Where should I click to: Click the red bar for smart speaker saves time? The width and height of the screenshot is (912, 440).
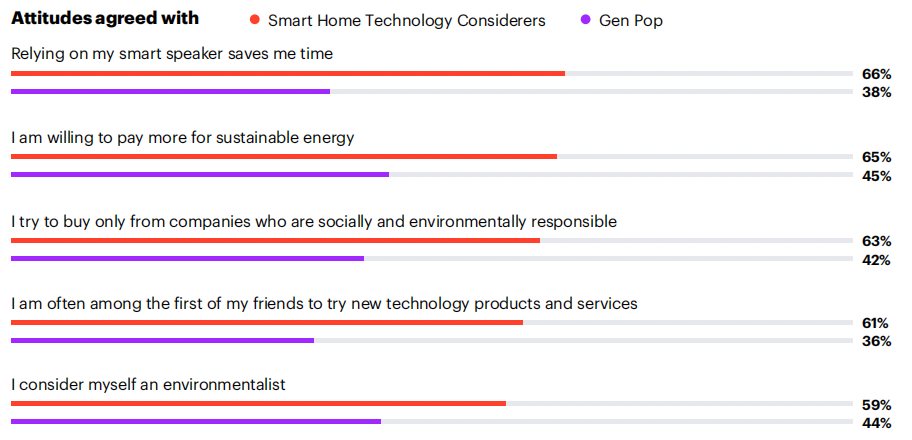coord(288,73)
